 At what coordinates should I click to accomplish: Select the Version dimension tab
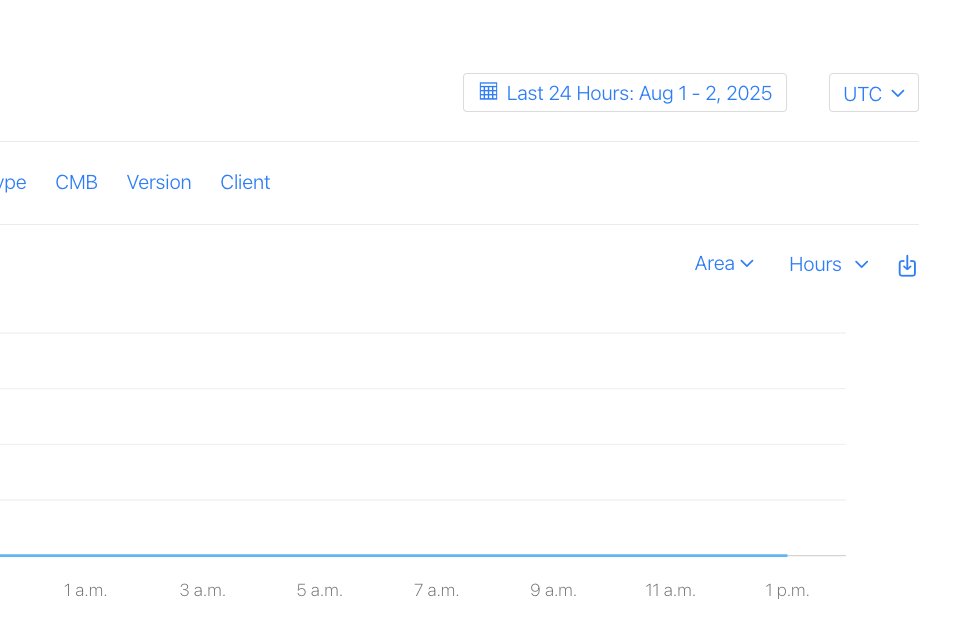click(x=159, y=182)
